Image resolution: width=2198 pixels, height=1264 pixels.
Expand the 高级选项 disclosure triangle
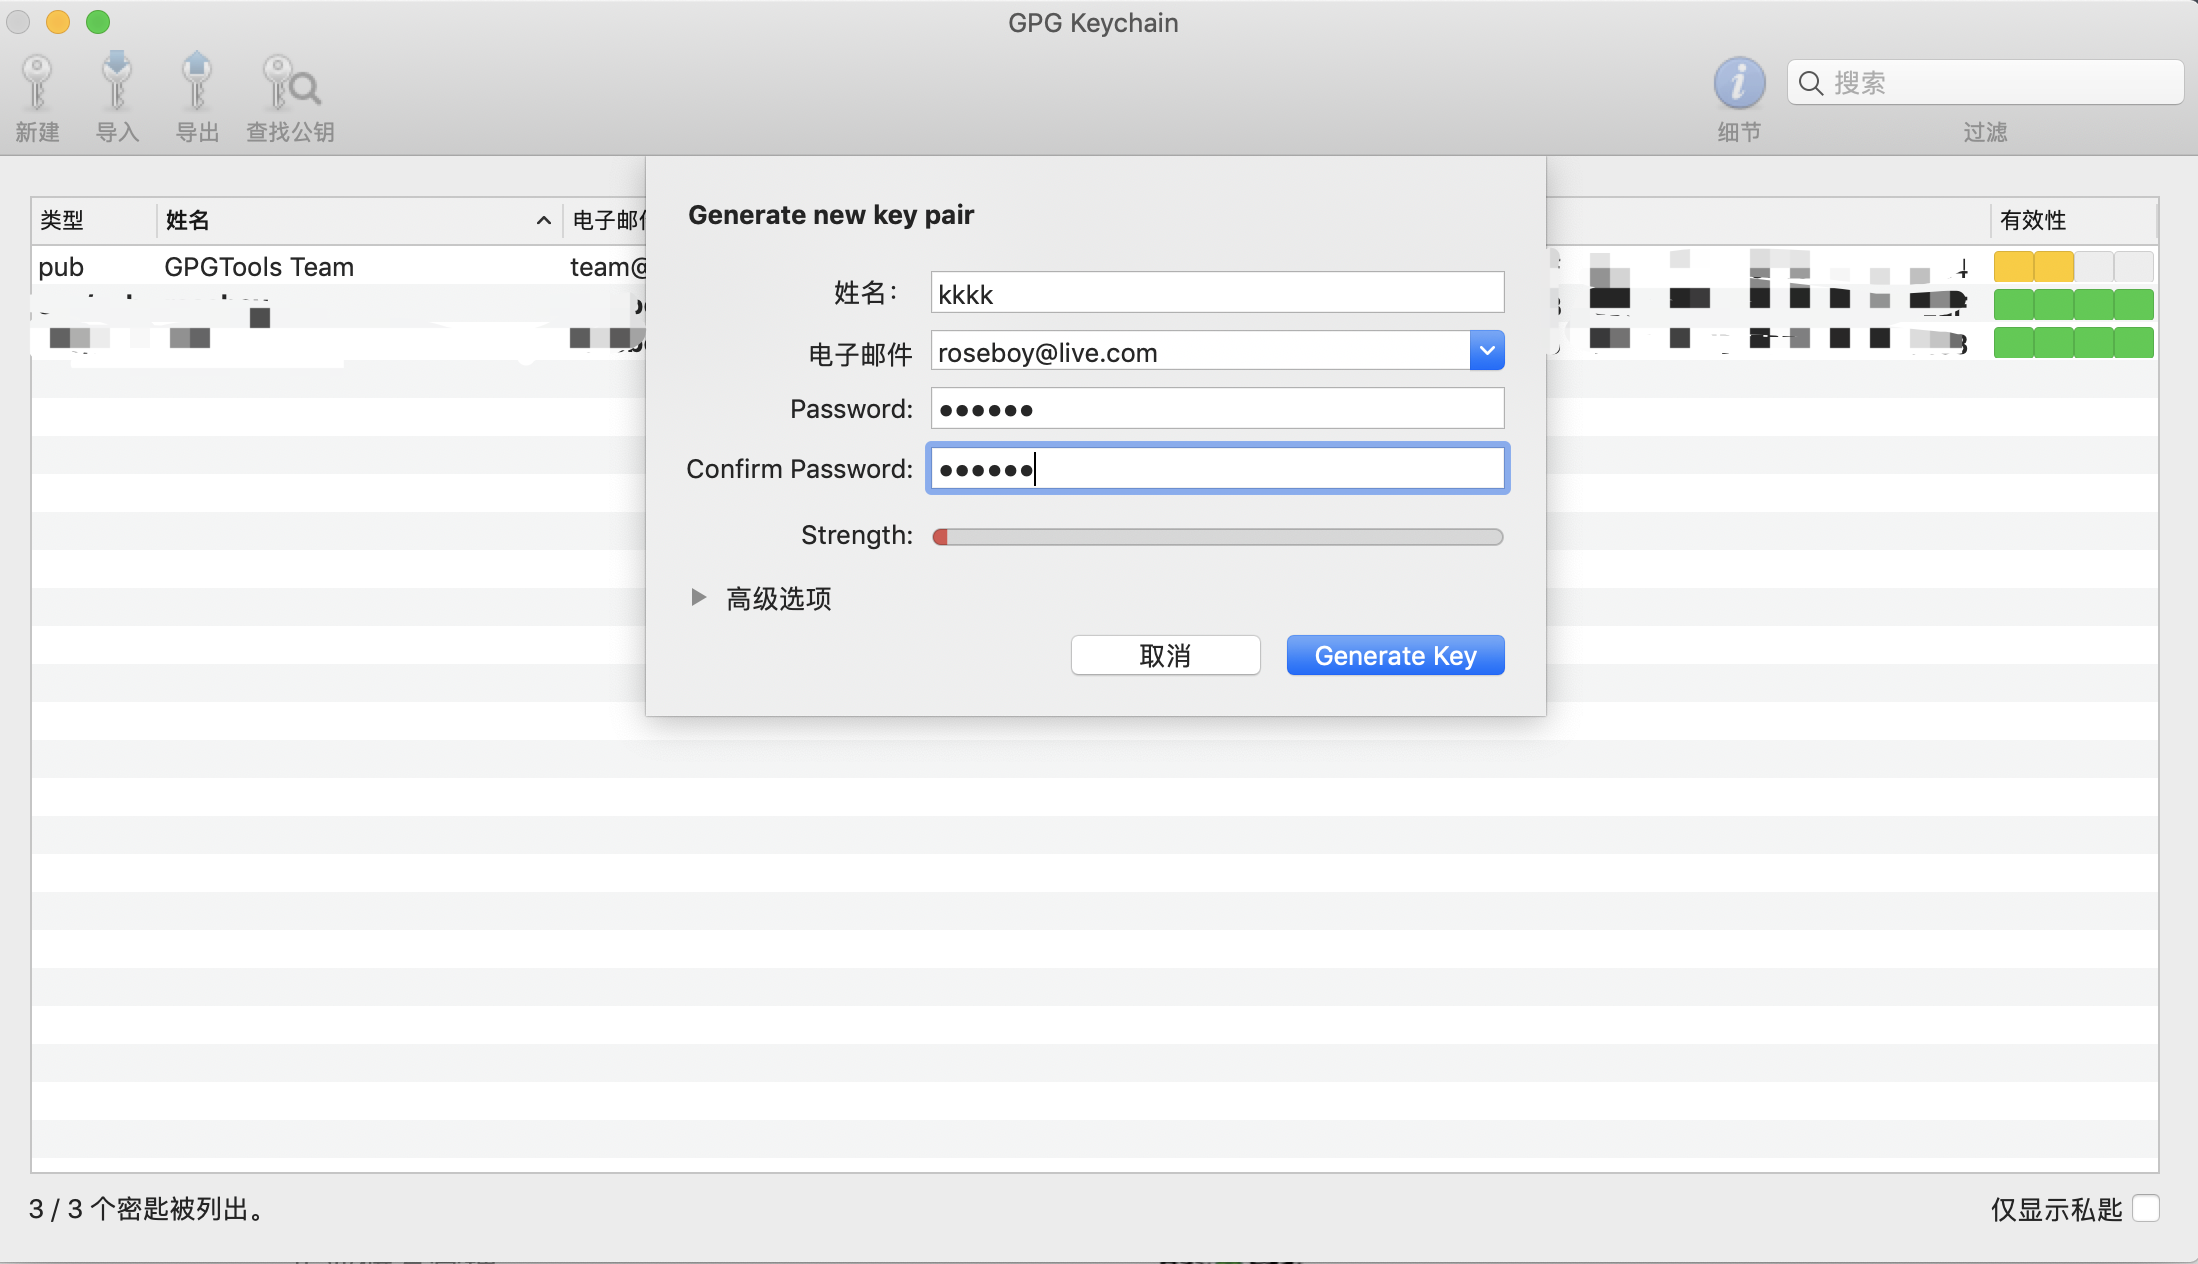698,598
